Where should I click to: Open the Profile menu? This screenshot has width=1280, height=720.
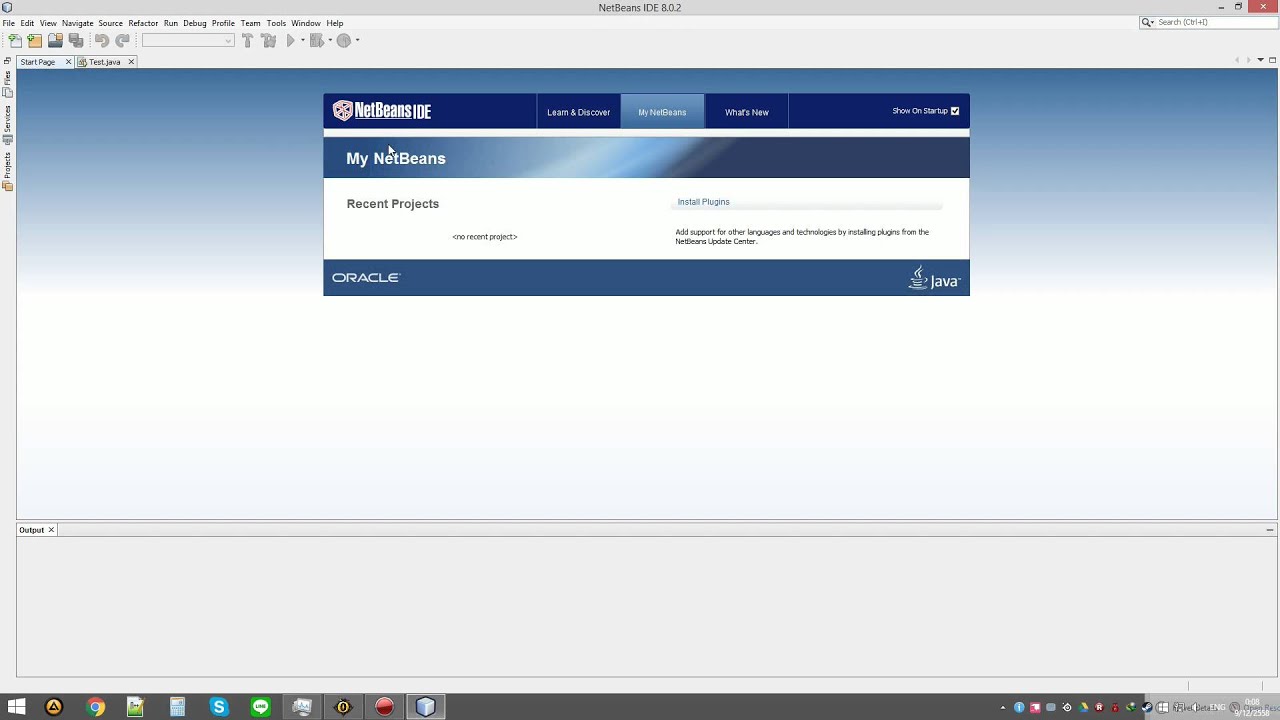click(x=223, y=23)
